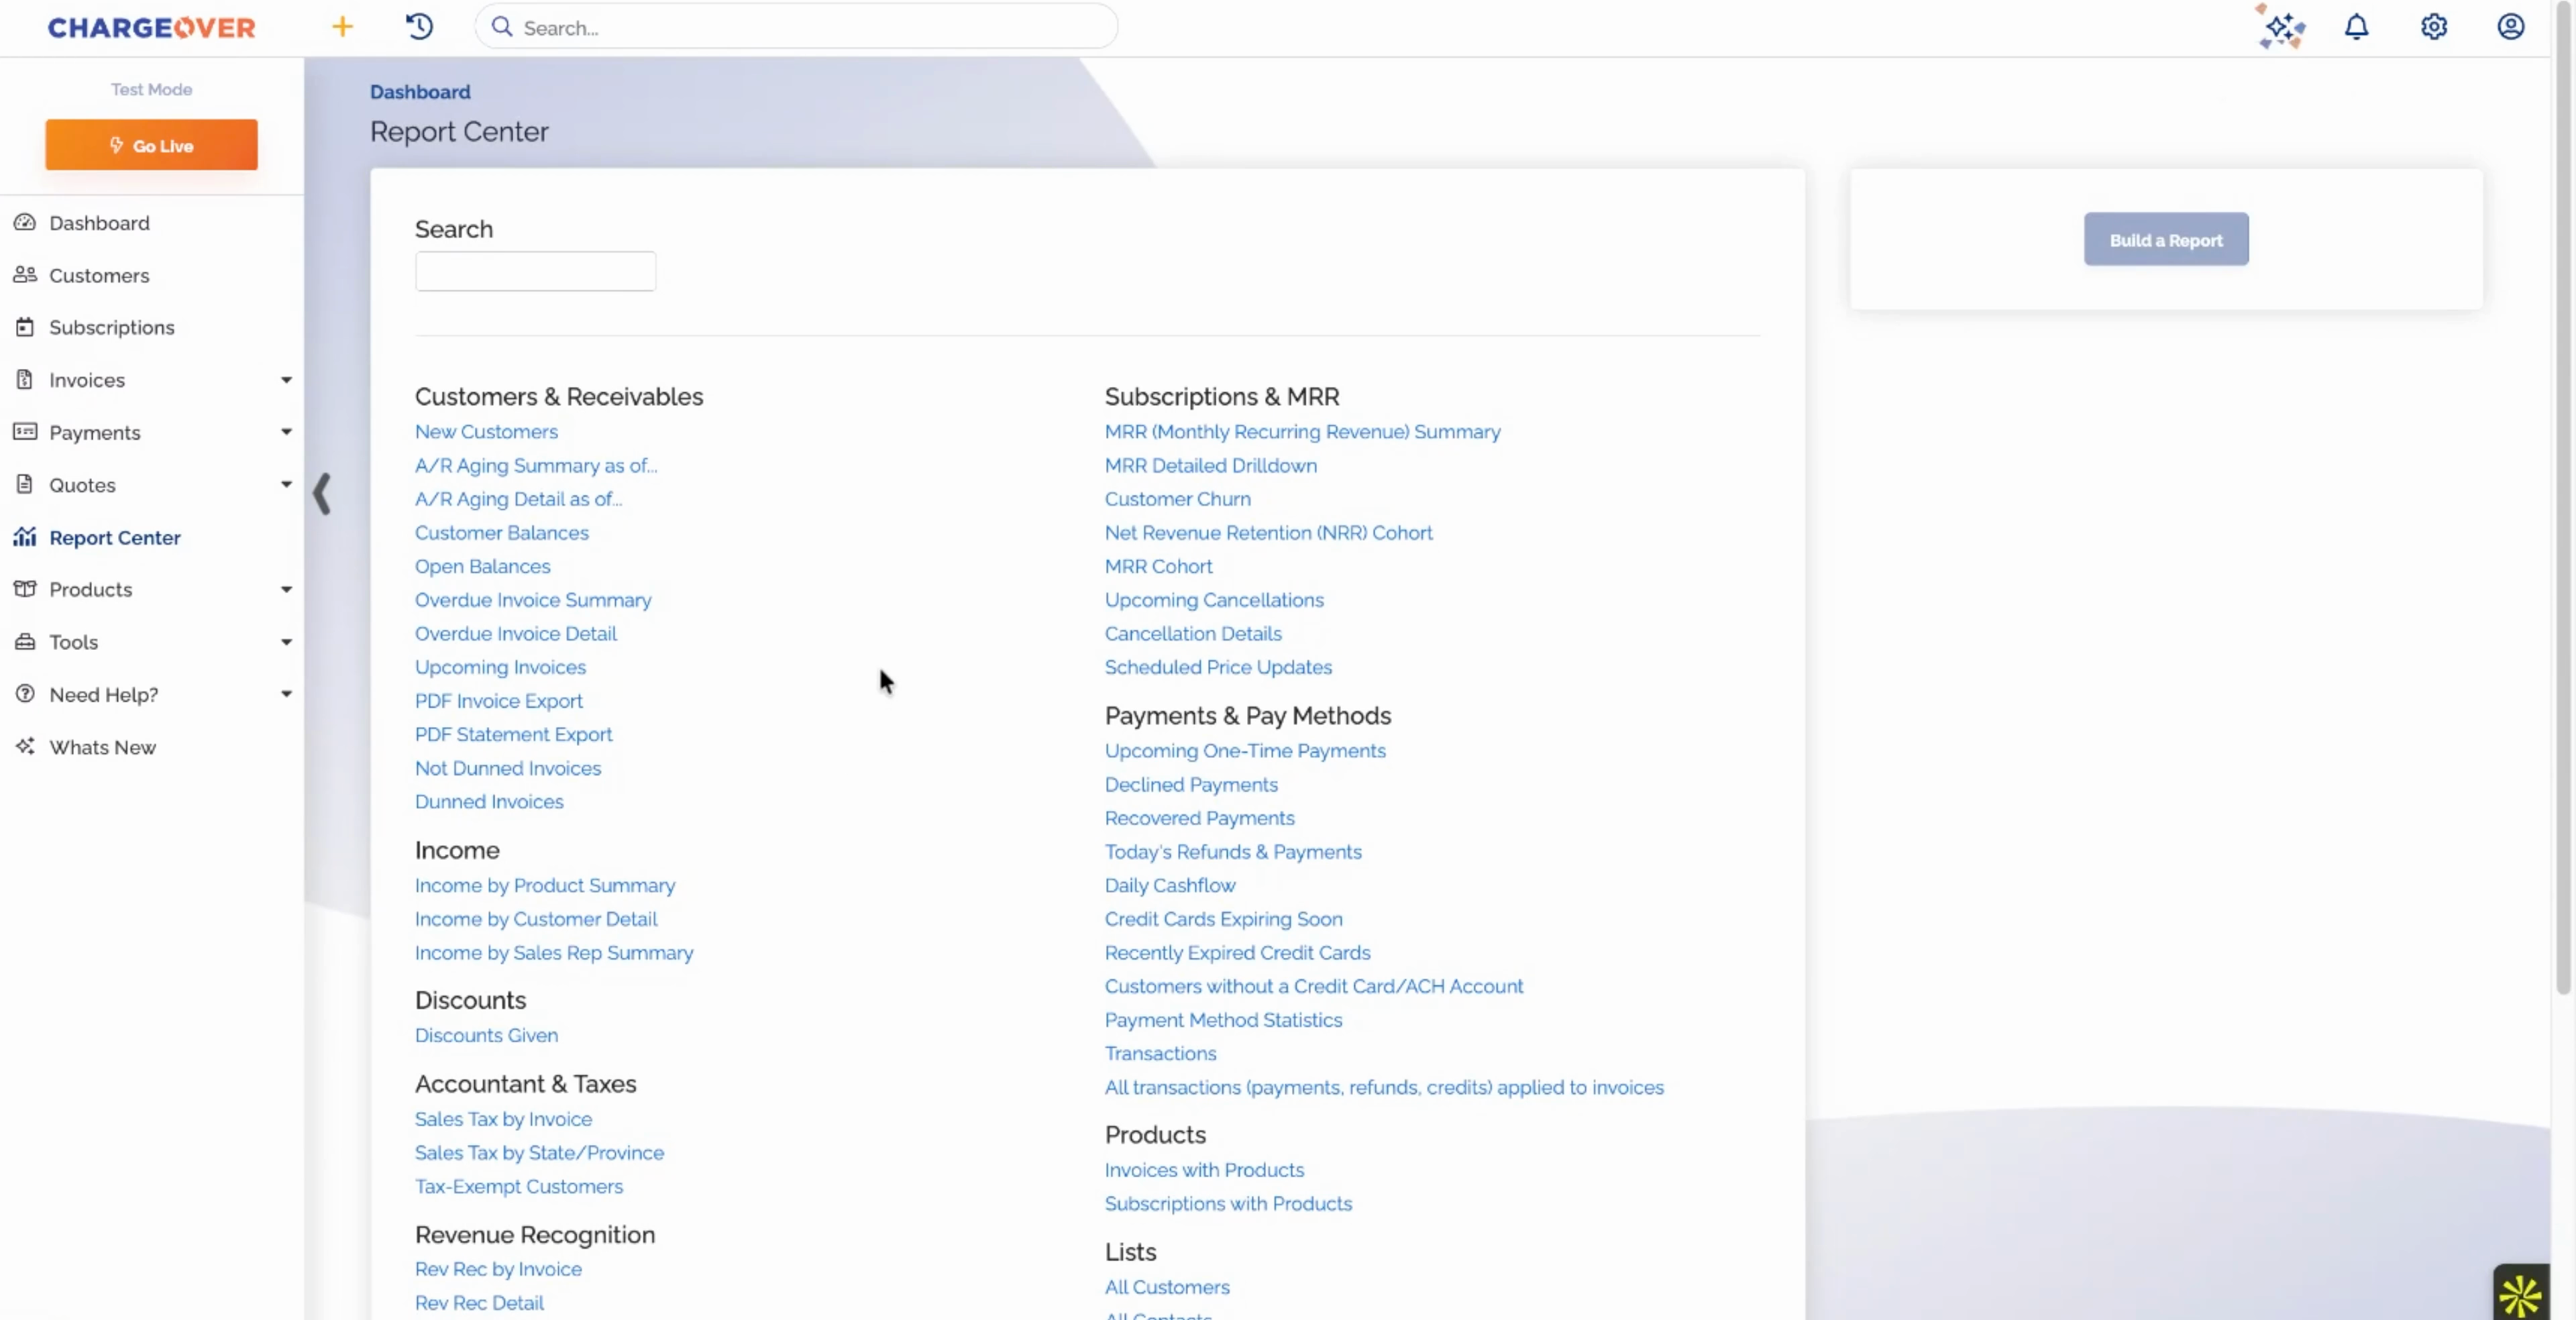The image size is (2576, 1320).
Task: Open the recent history clock icon
Action: tap(419, 27)
